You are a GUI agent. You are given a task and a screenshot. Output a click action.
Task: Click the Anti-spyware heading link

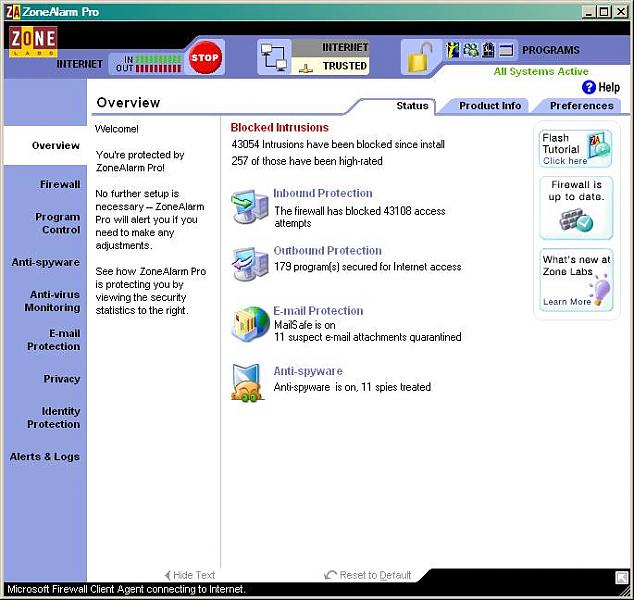308,371
